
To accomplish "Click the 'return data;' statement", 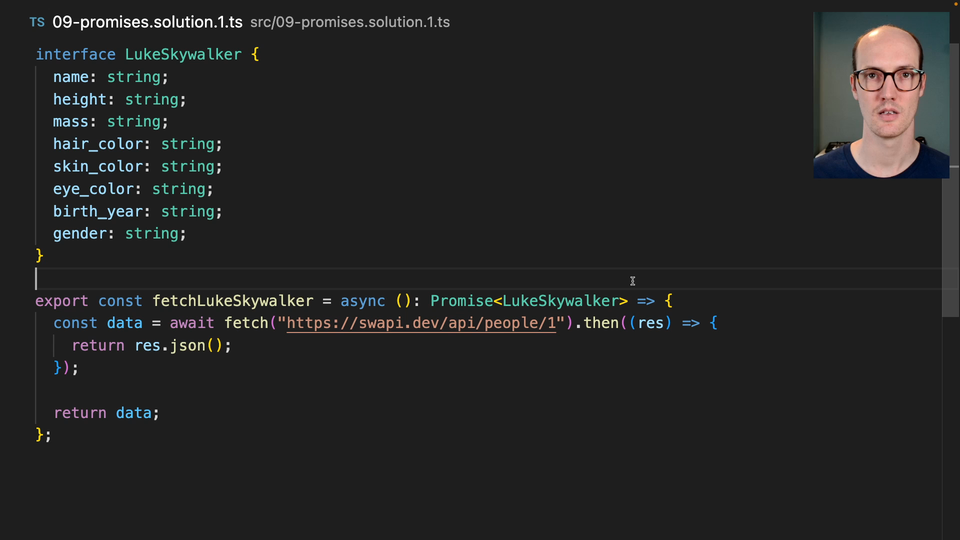I will pos(106,412).
